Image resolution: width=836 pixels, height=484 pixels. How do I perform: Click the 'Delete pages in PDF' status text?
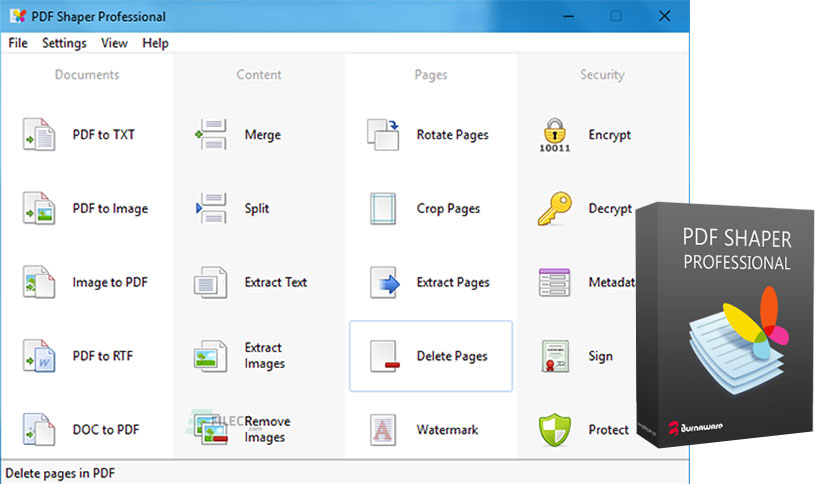(x=60, y=473)
